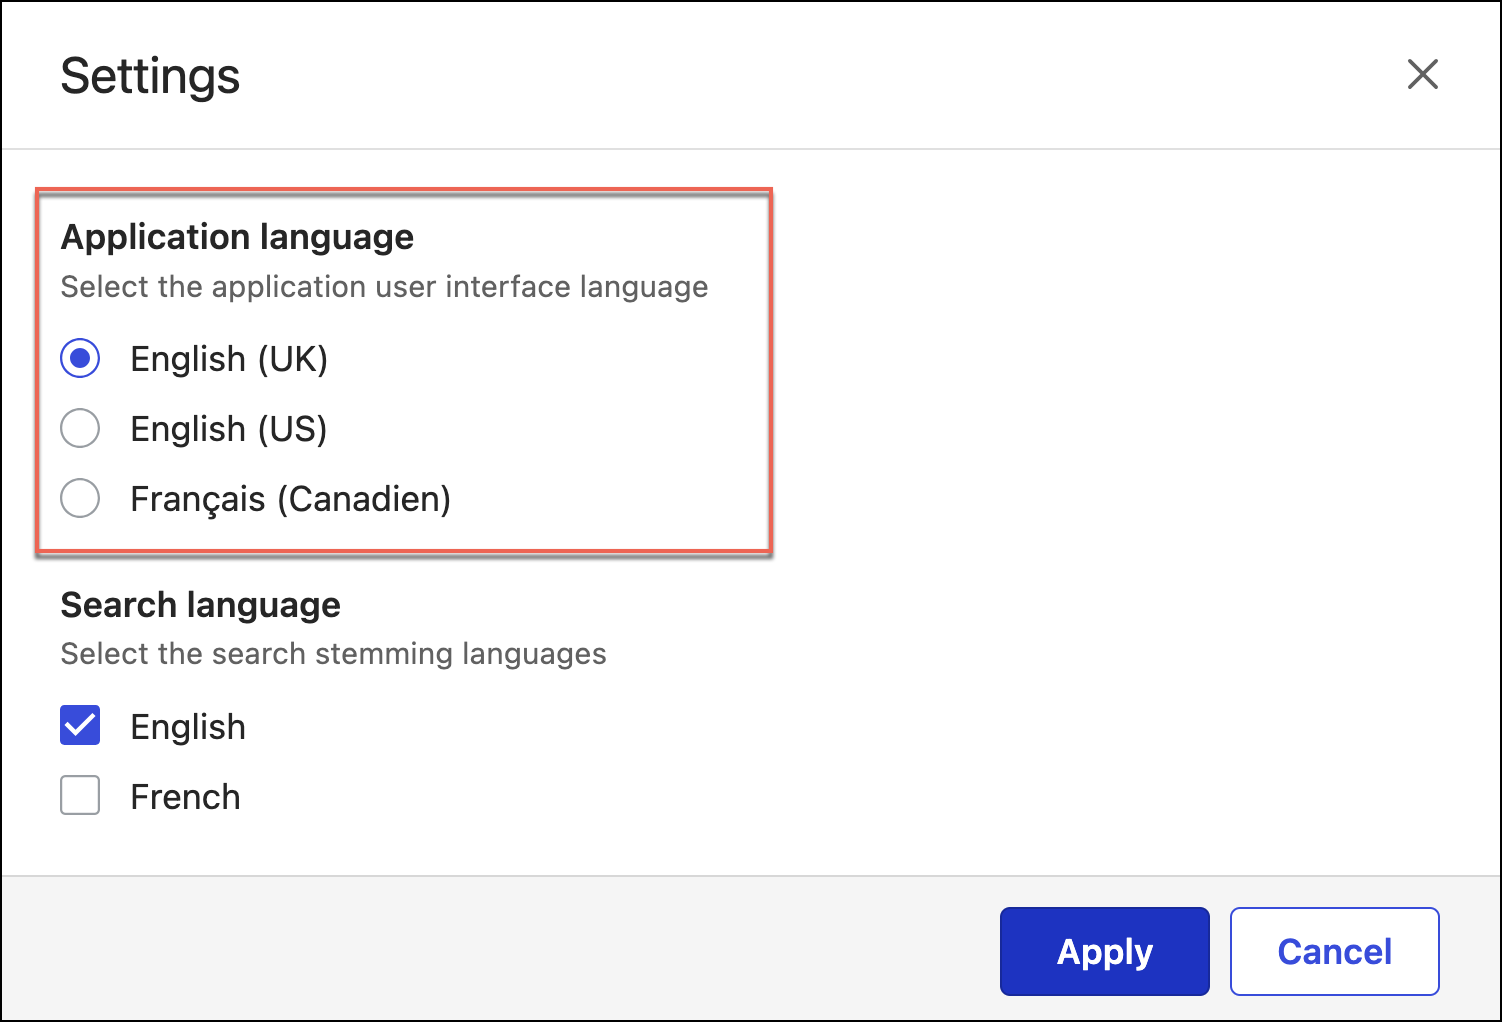Viewport: 1502px width, 1022px height.
Task: Enable the French search language checkbox
Action: (x=80, y=796)
